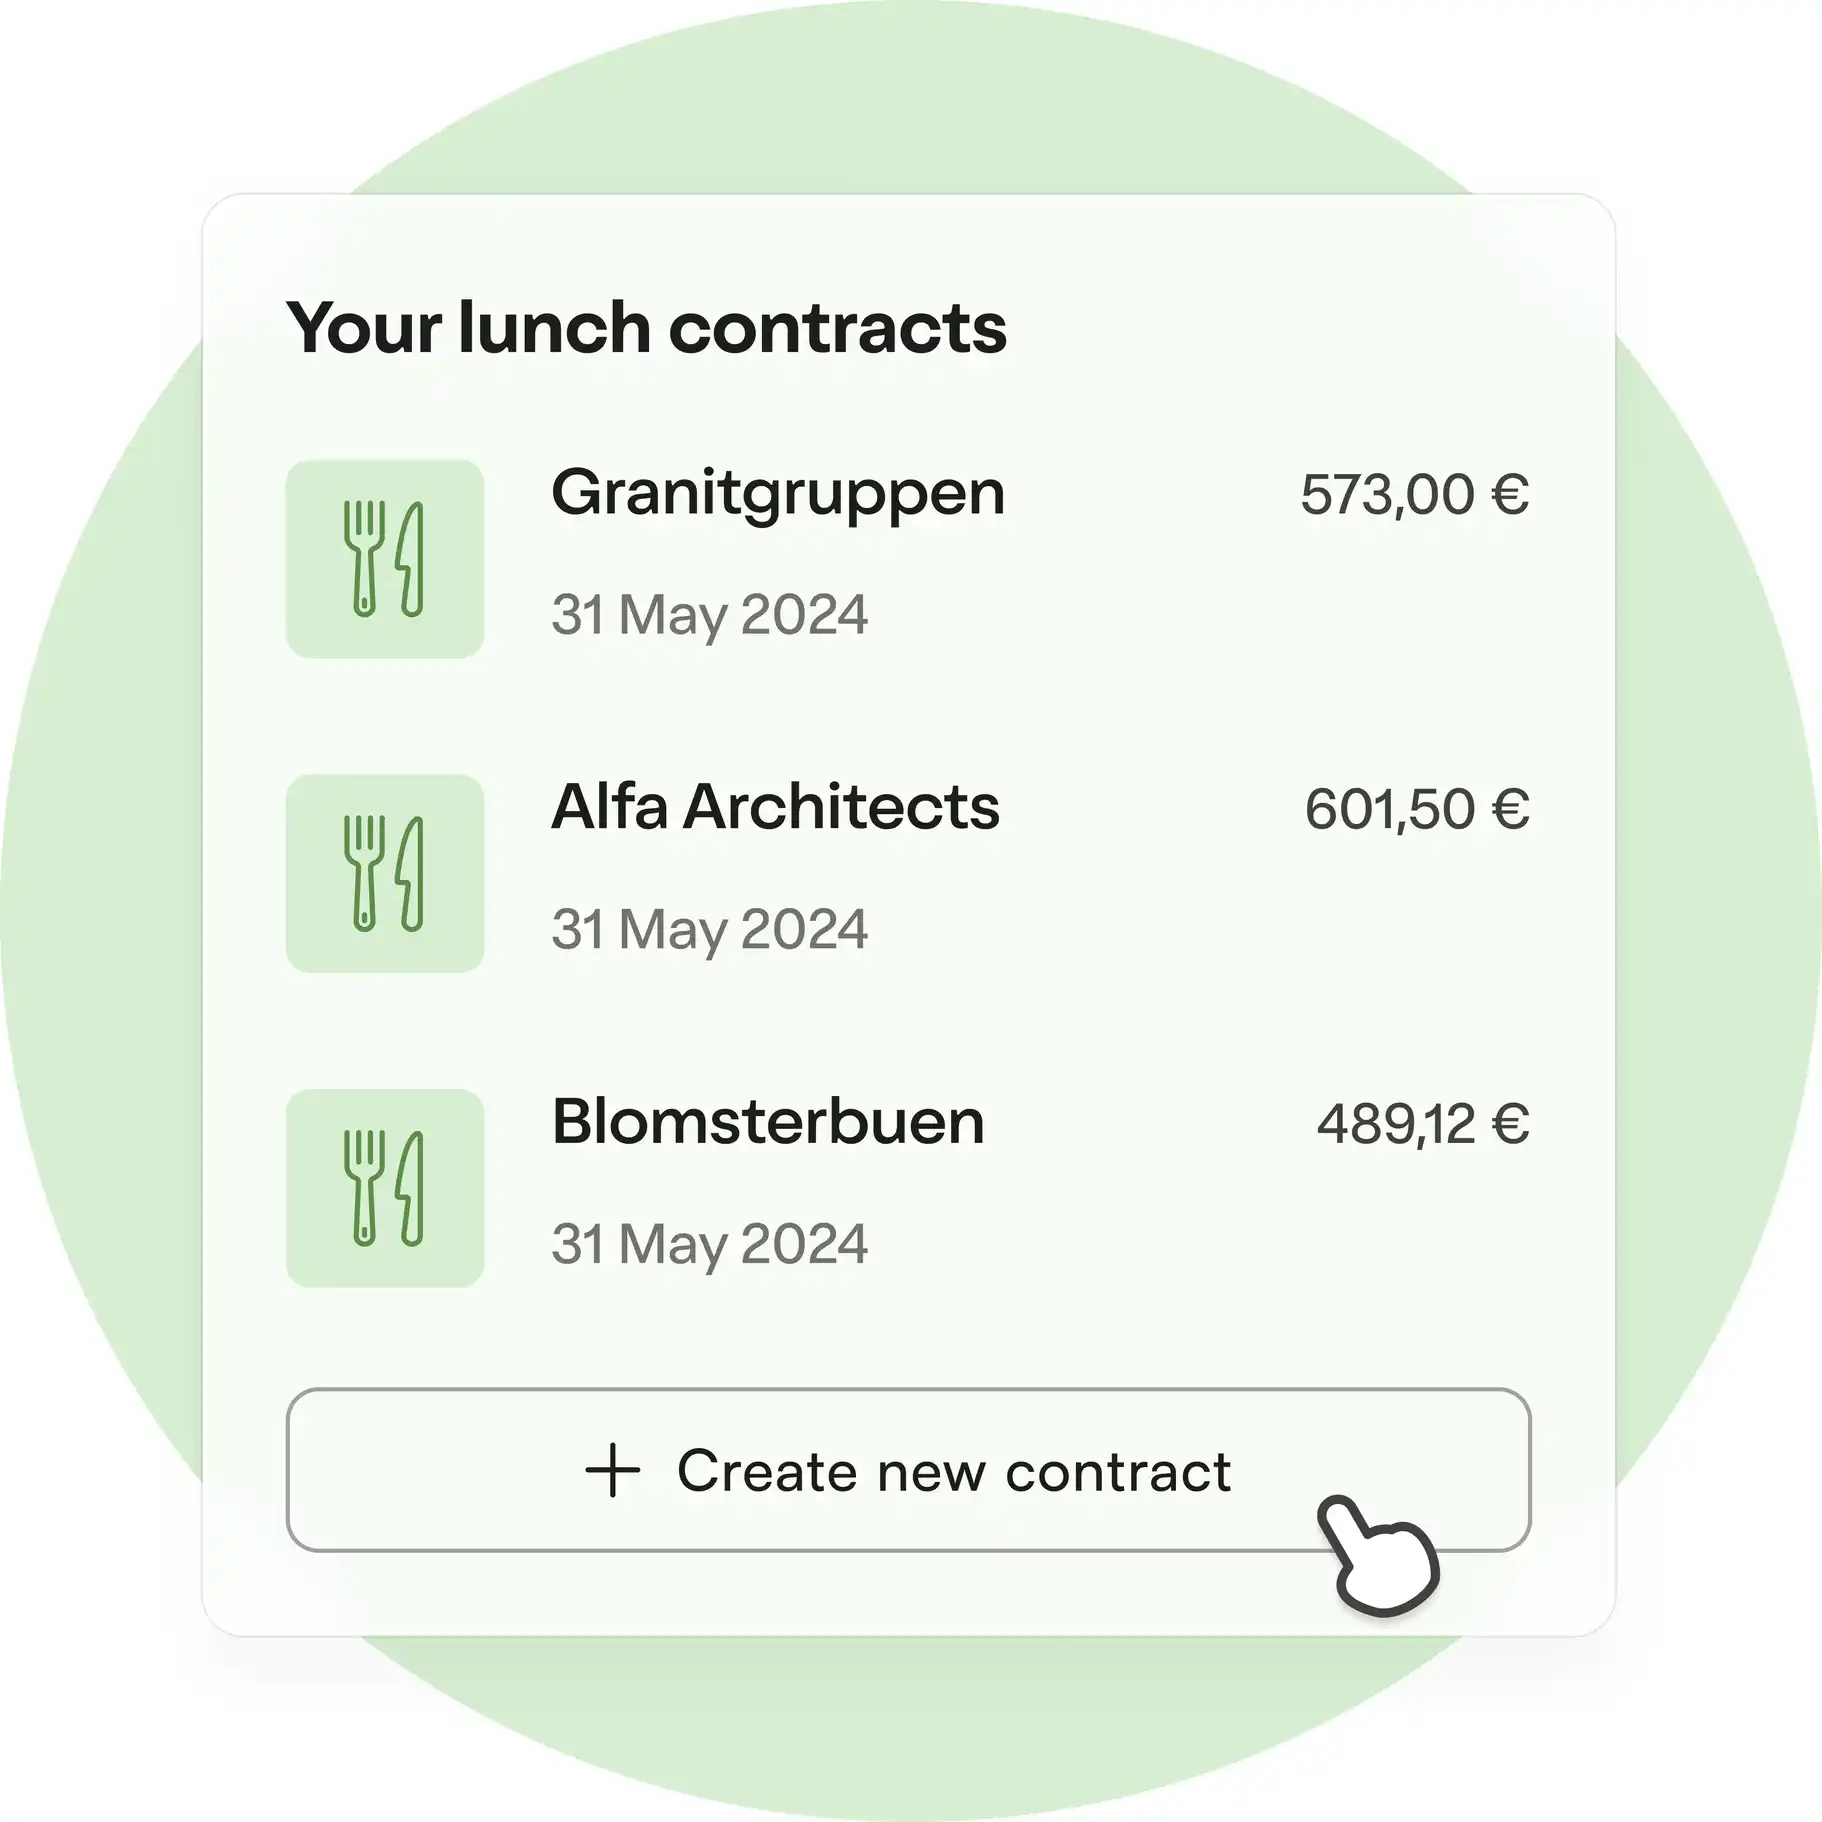Click the fork icon beside Blomsterbuen
Image resolution: width=1822 pixels, height=1822 pixels.
364,1187
